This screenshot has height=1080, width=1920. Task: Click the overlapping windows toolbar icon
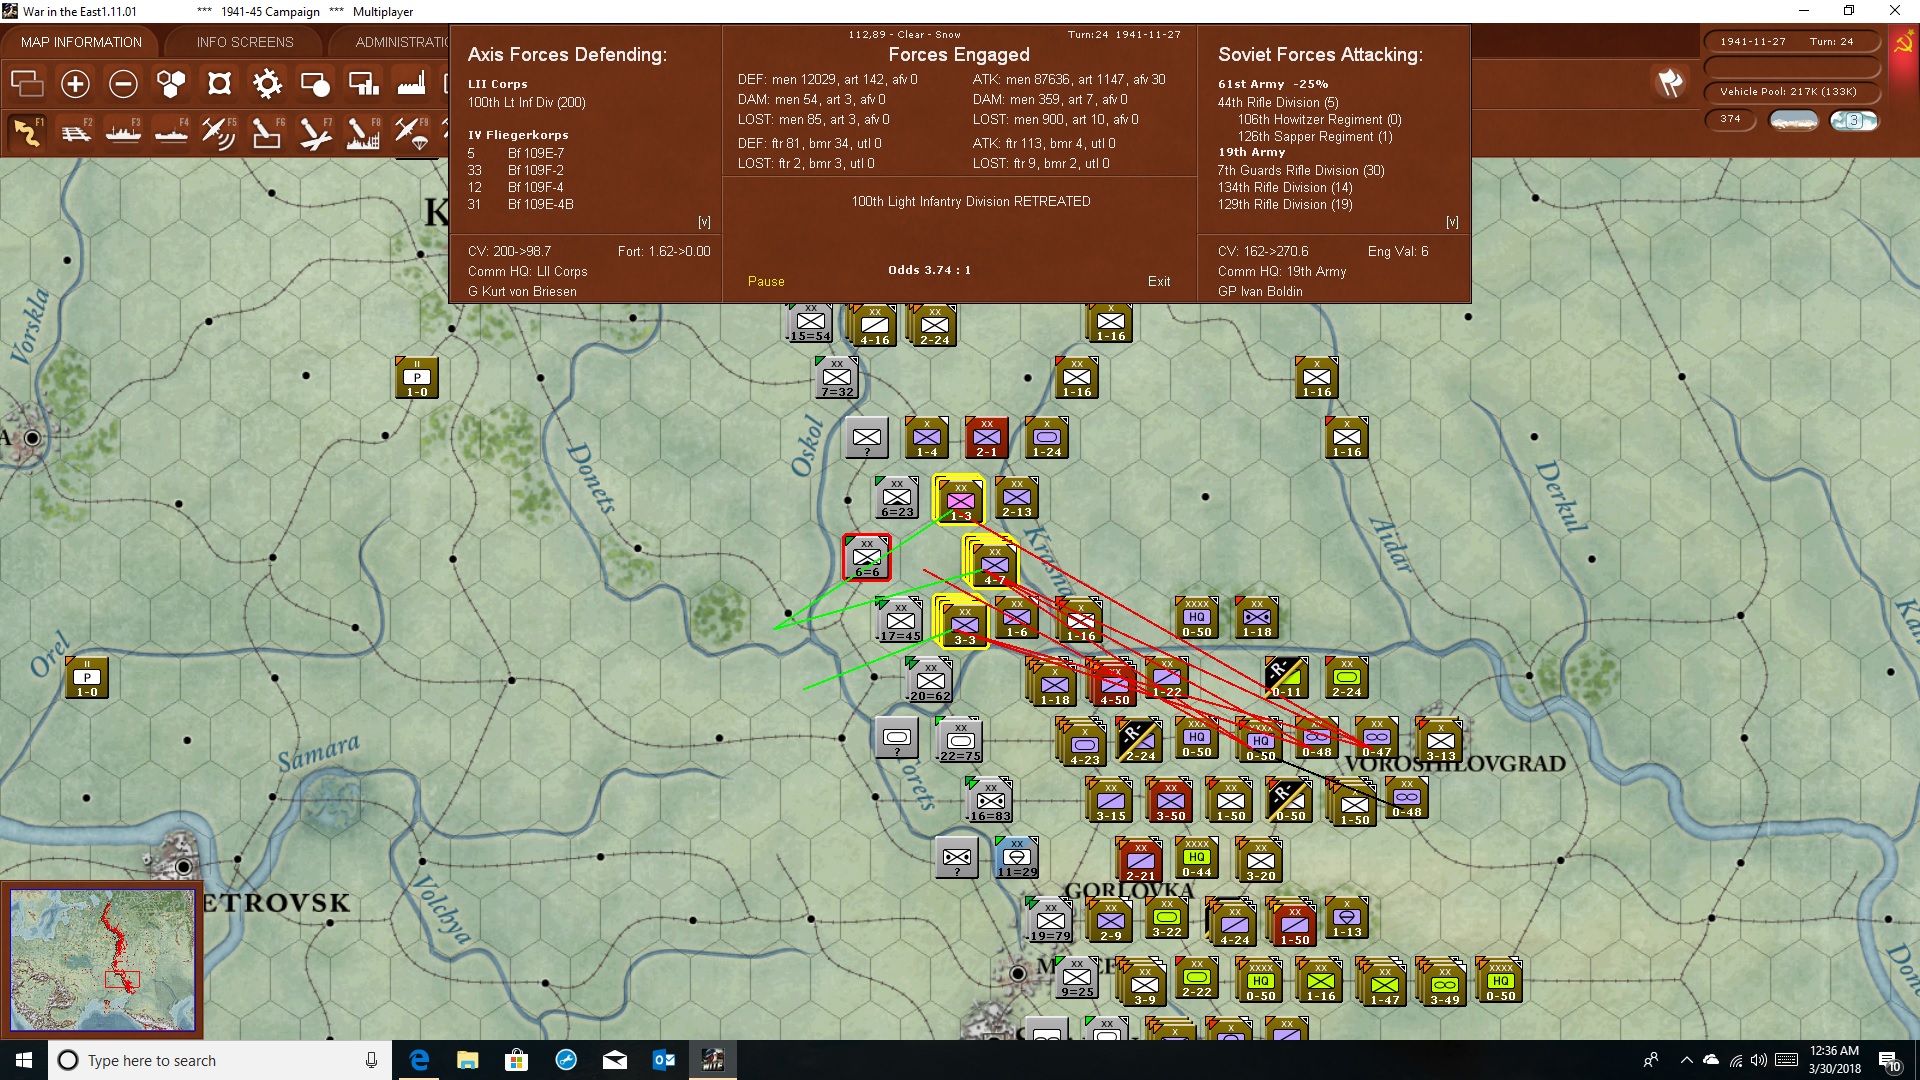pyautogui.click(x=27, y=84)
